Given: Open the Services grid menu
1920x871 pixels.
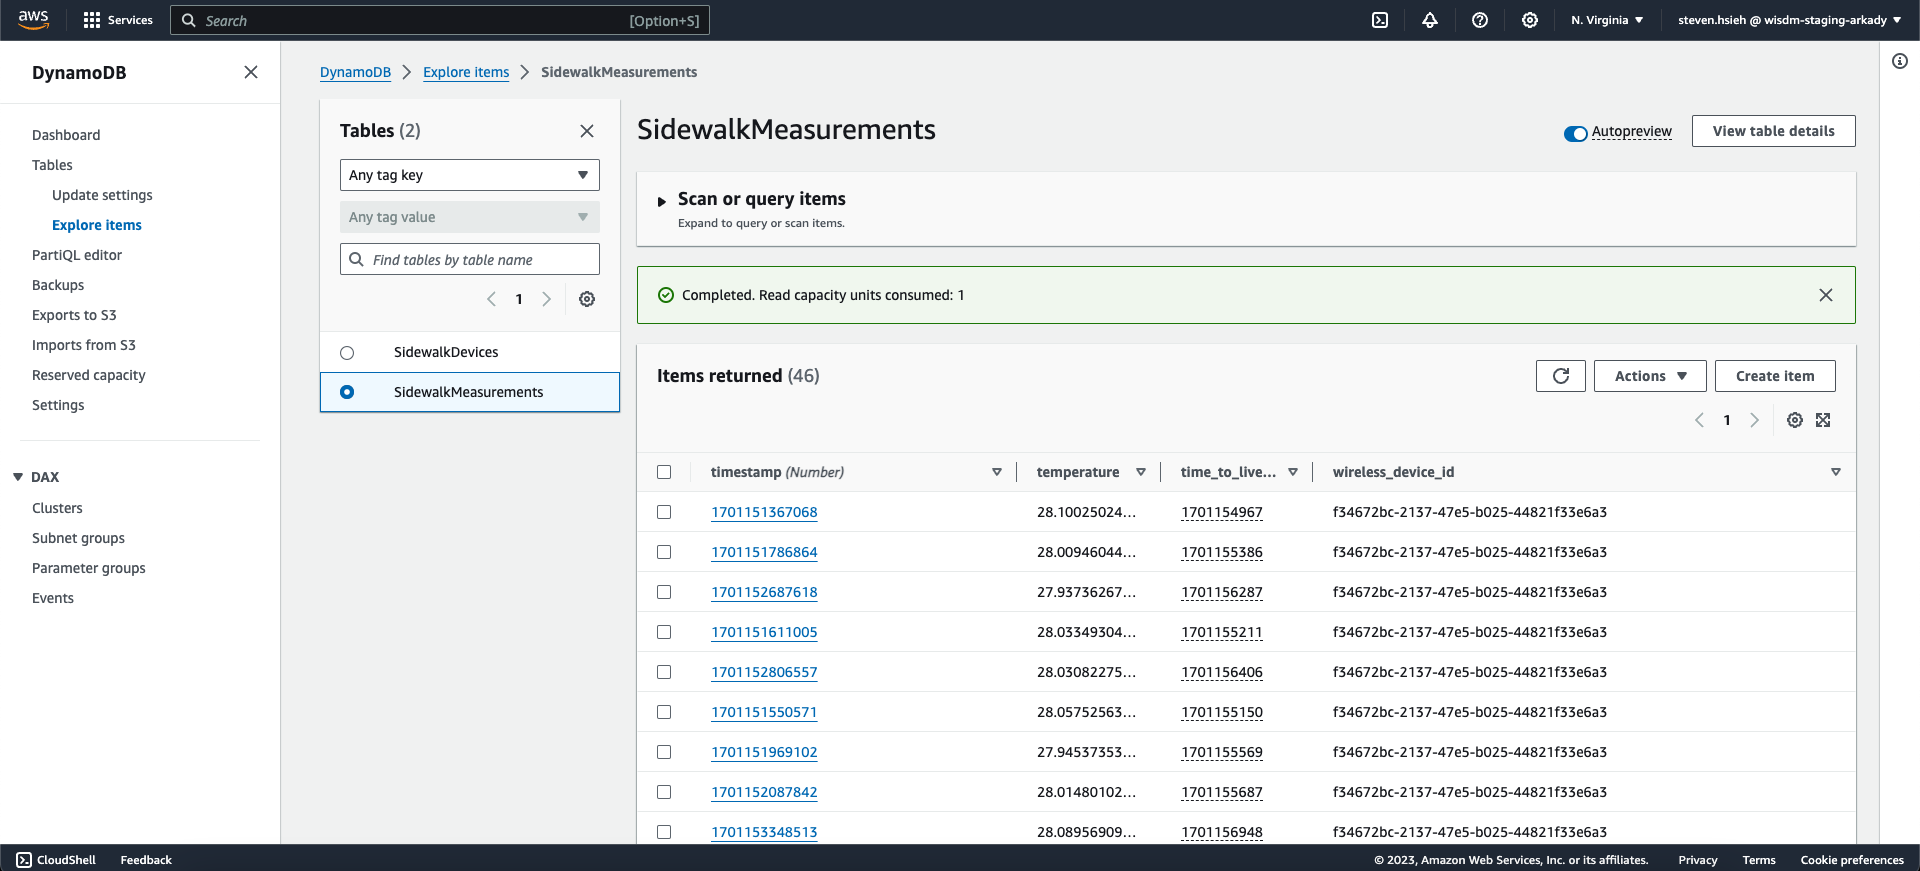Looking at the screenshot, I should 118,20.
